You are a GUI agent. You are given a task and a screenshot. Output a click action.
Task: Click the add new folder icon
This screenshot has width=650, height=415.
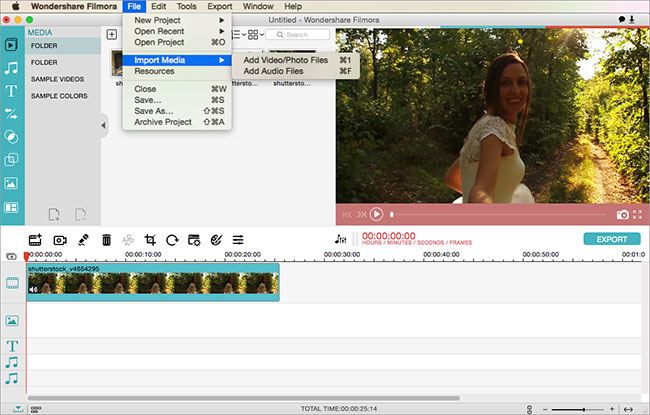(x=54, y=214)
